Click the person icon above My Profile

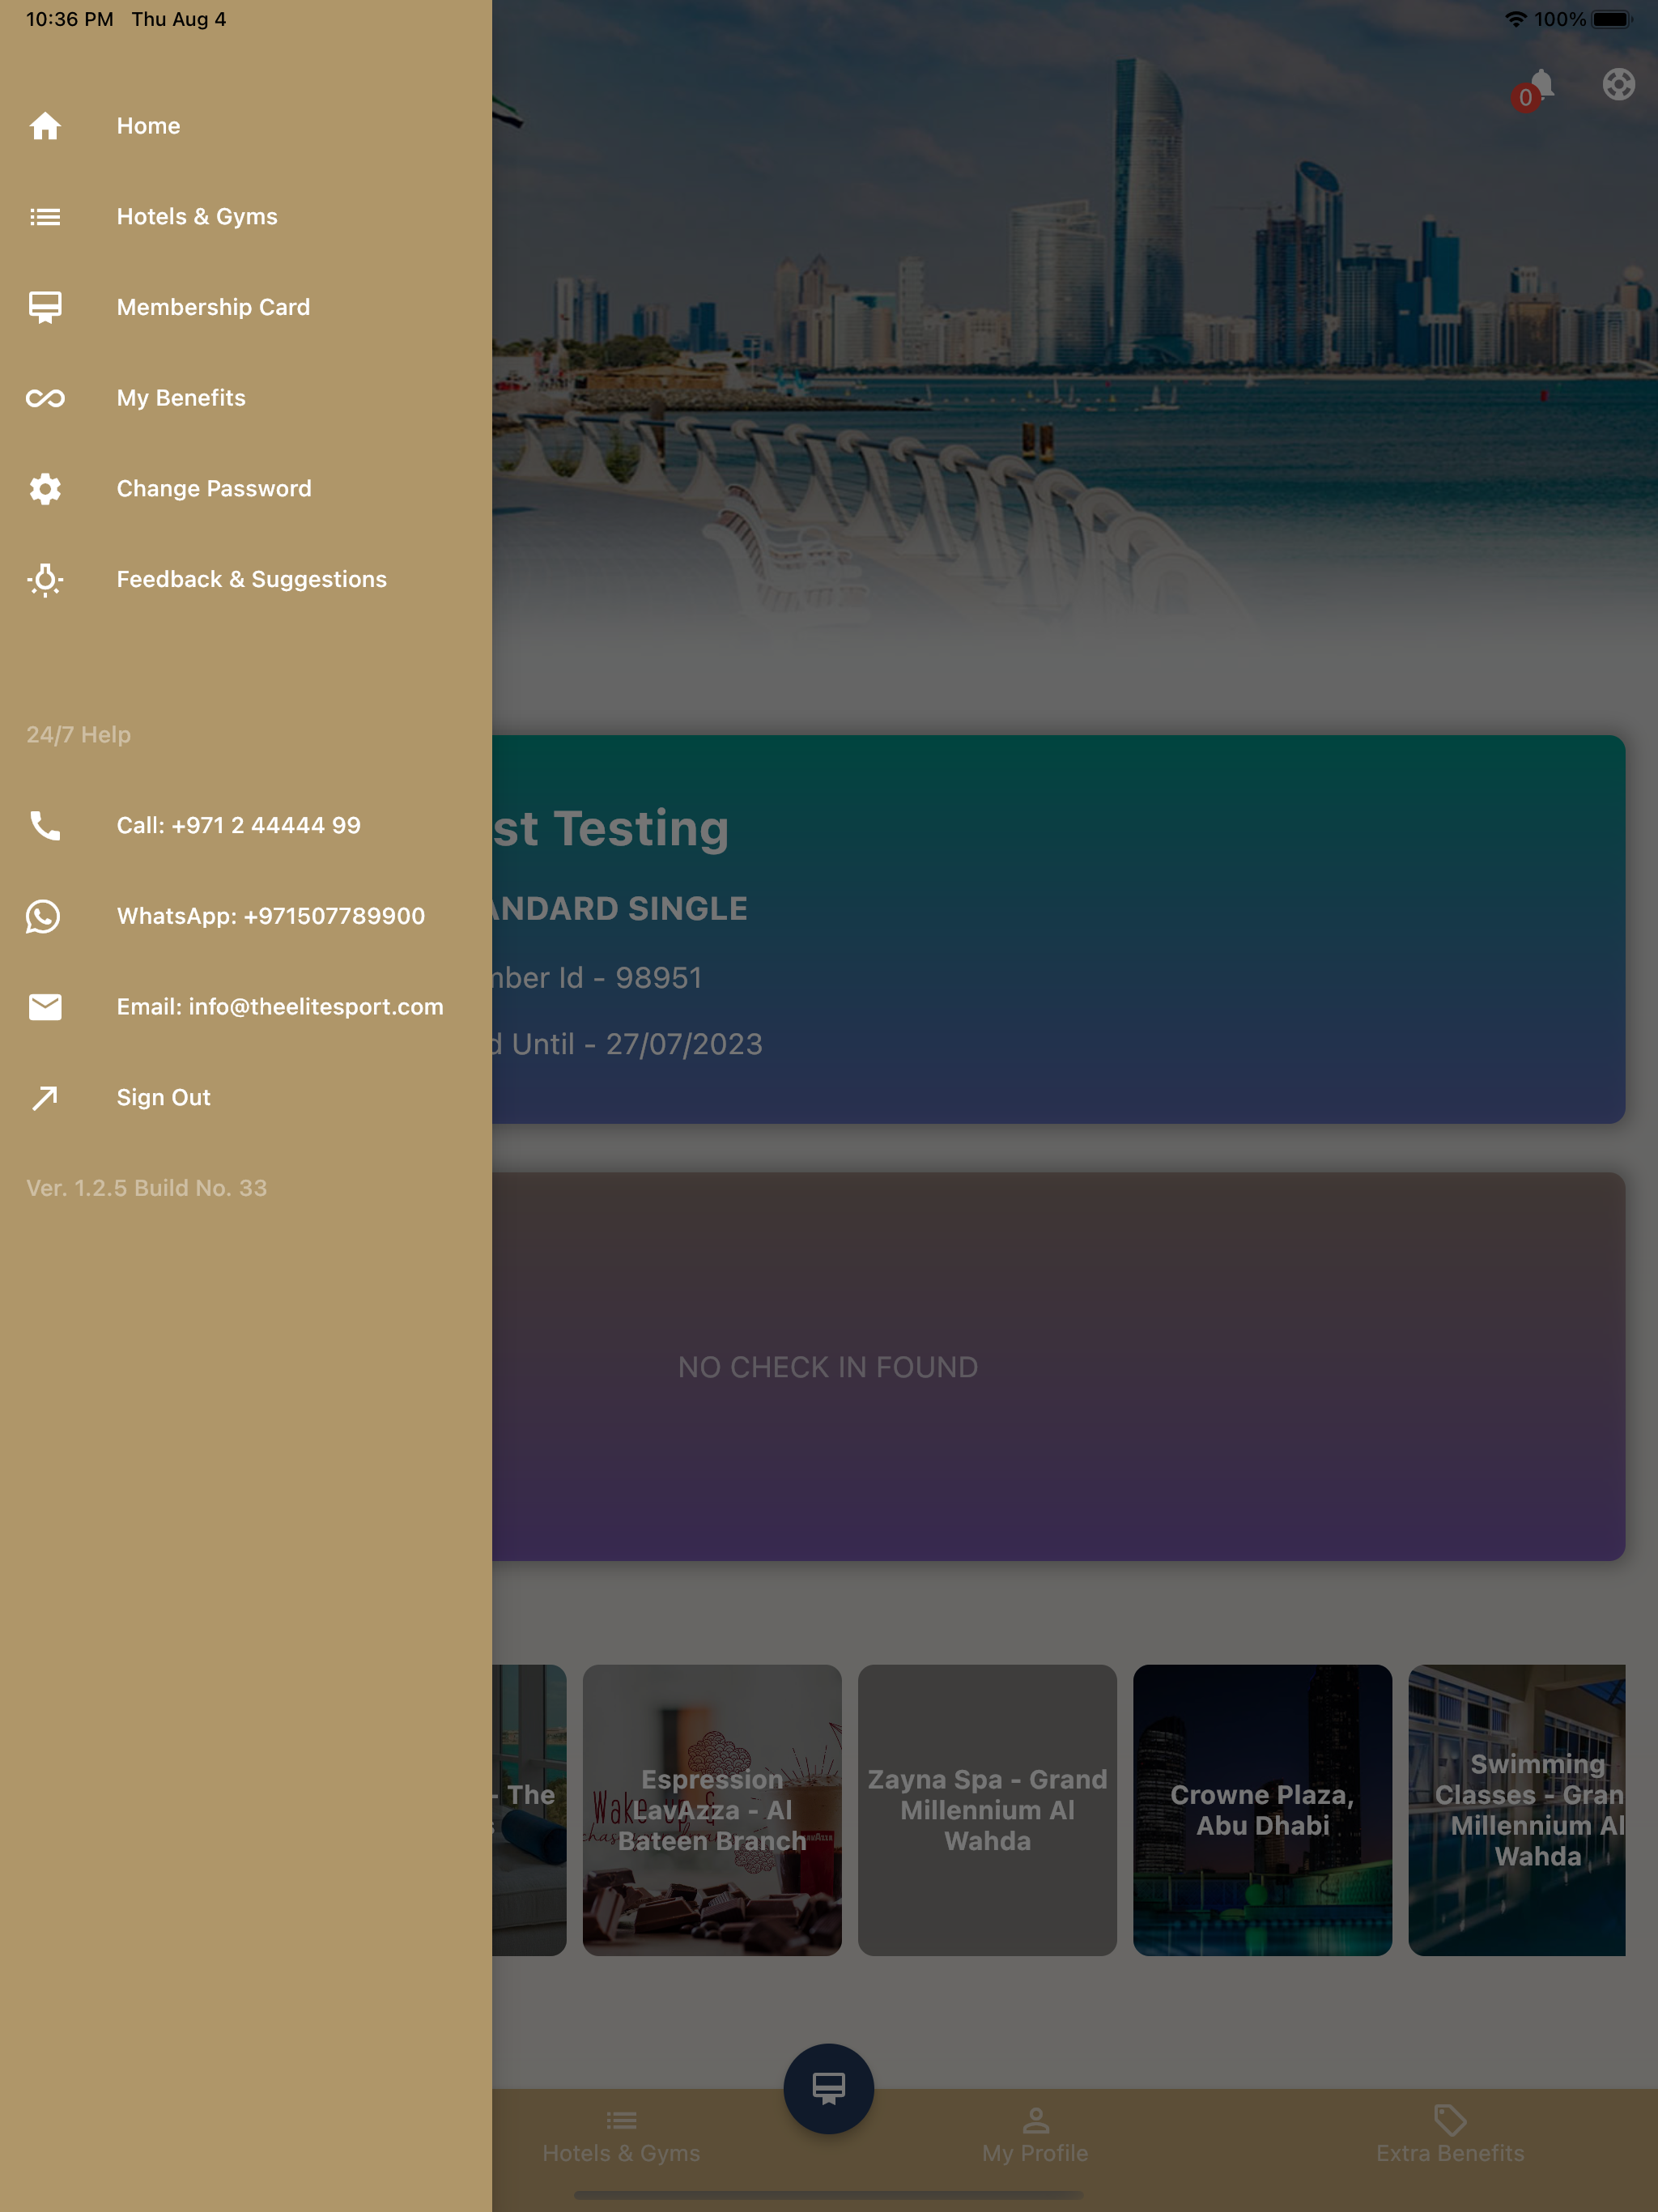click(1035, 2120)
